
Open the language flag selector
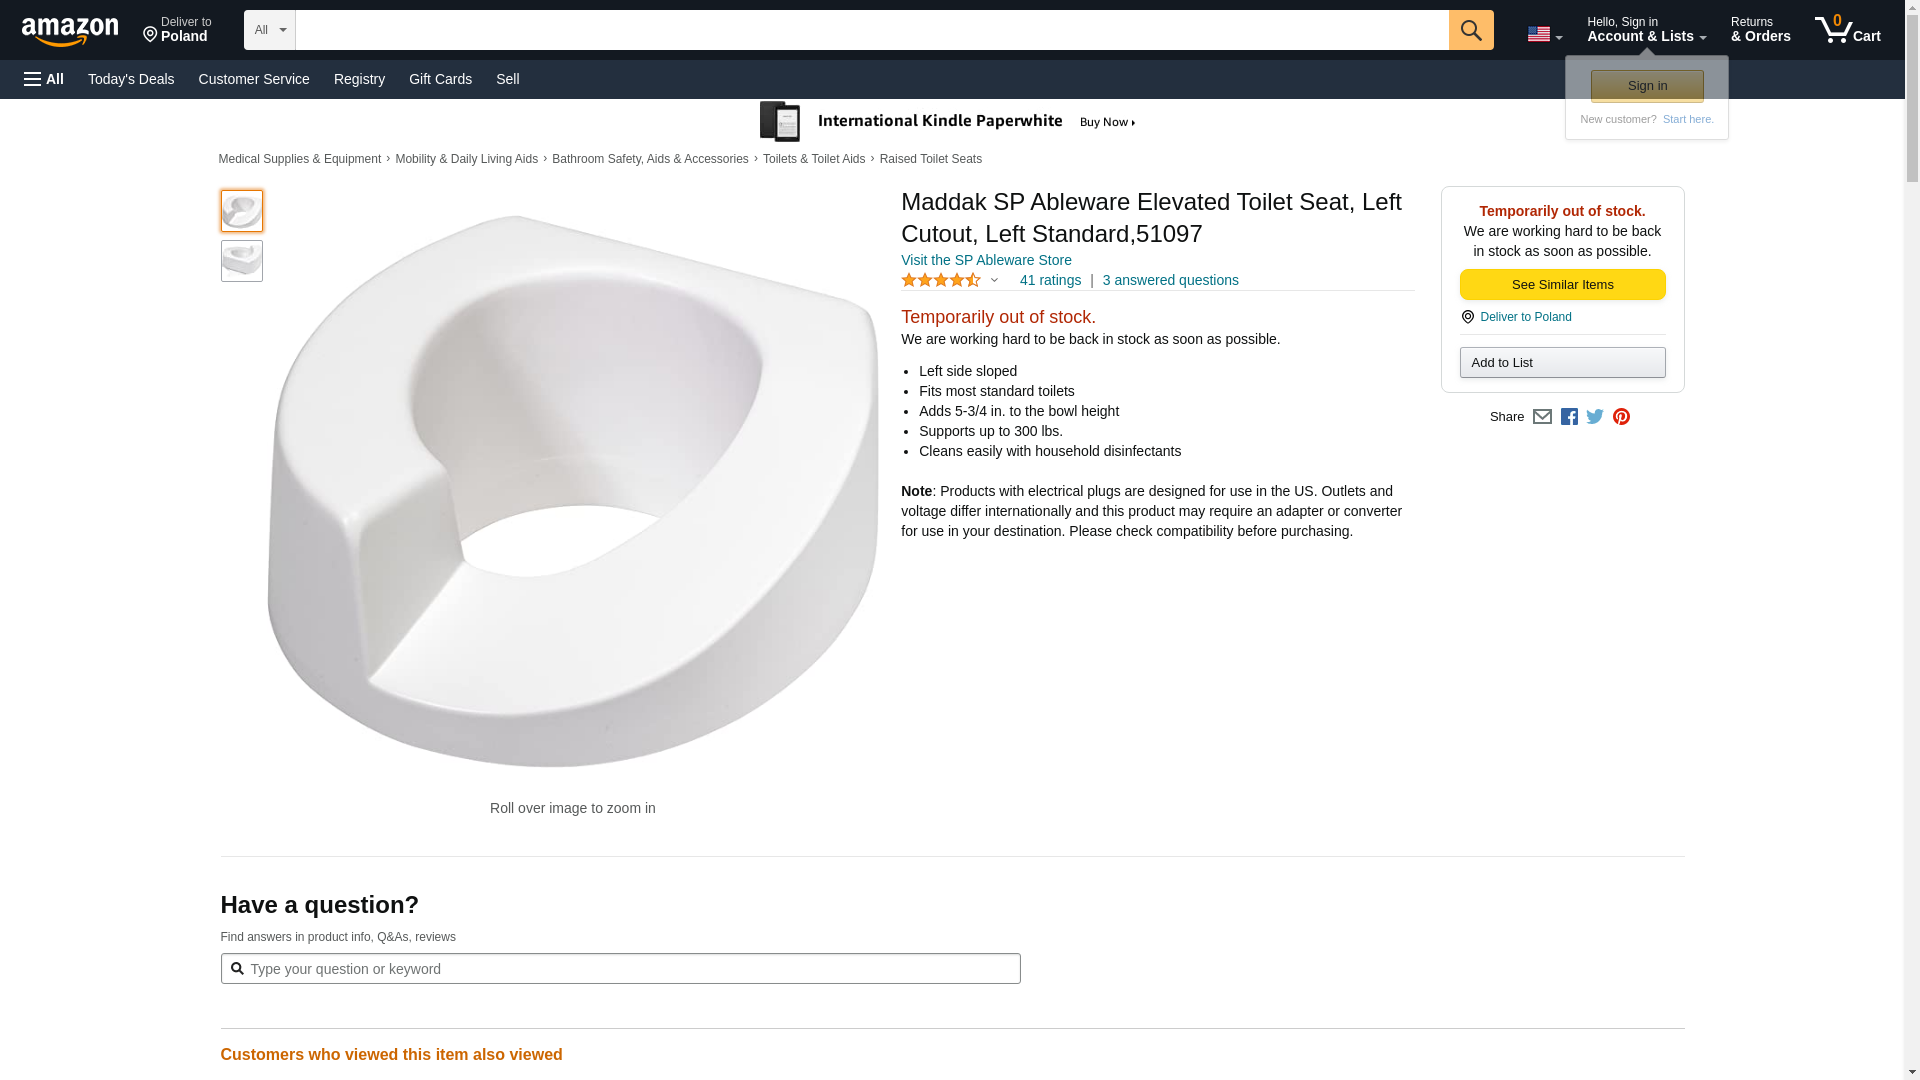1544,34
